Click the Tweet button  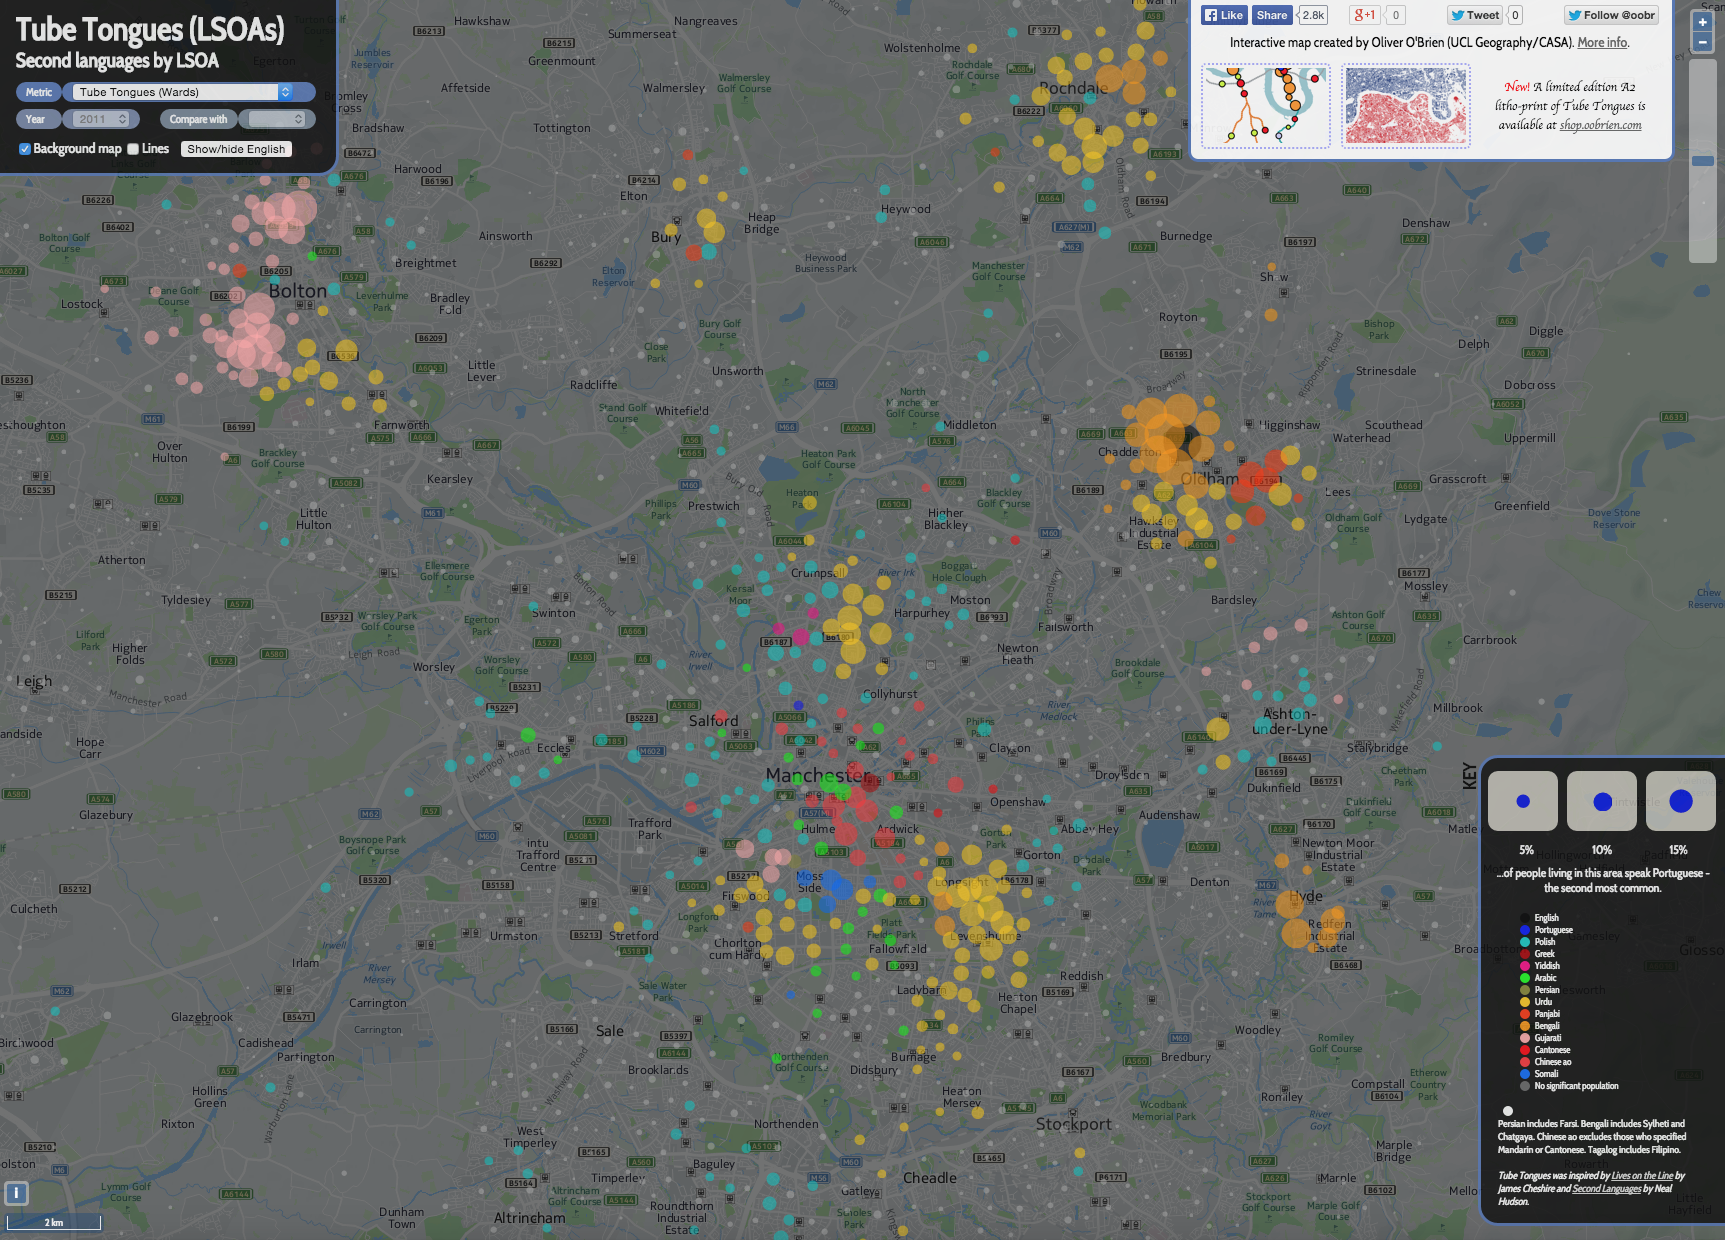[1475, 15]
